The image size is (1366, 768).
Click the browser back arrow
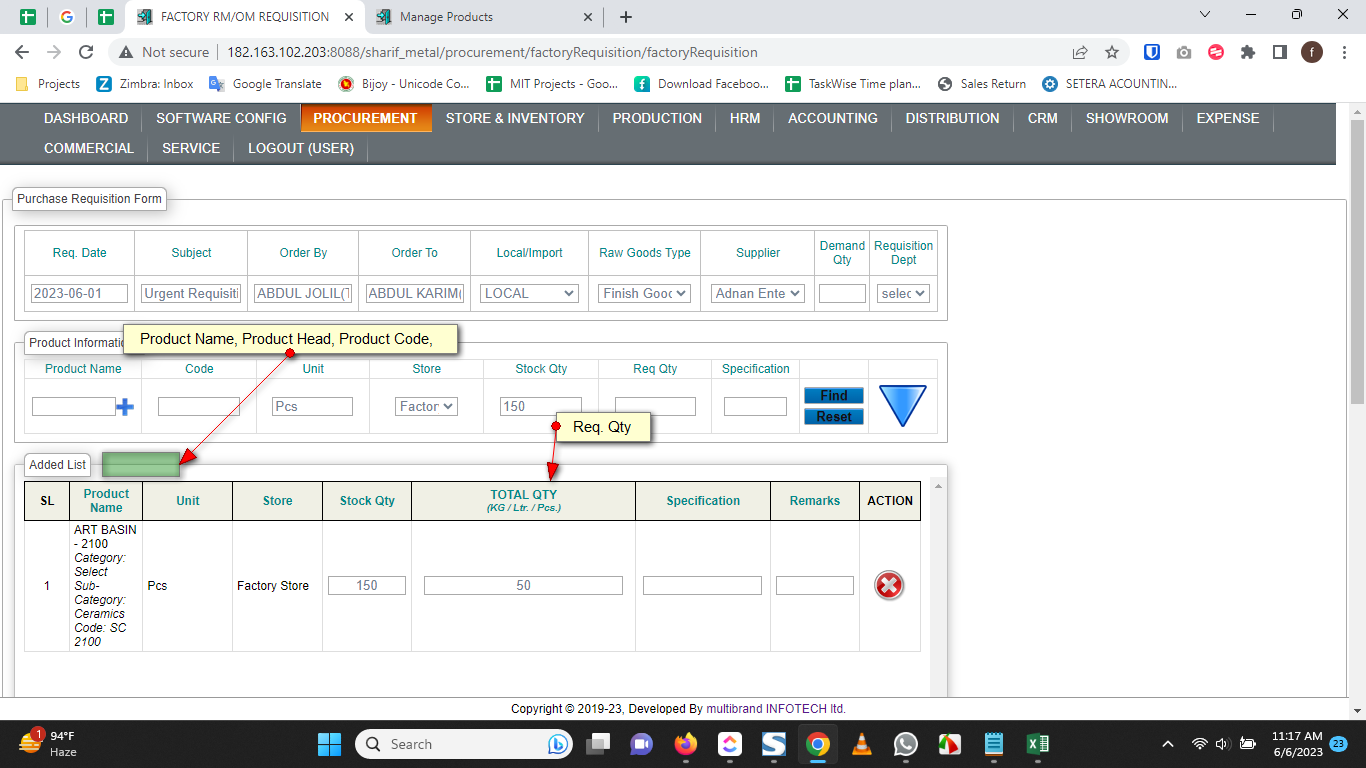pyautogui.click(x=22, y=52)
